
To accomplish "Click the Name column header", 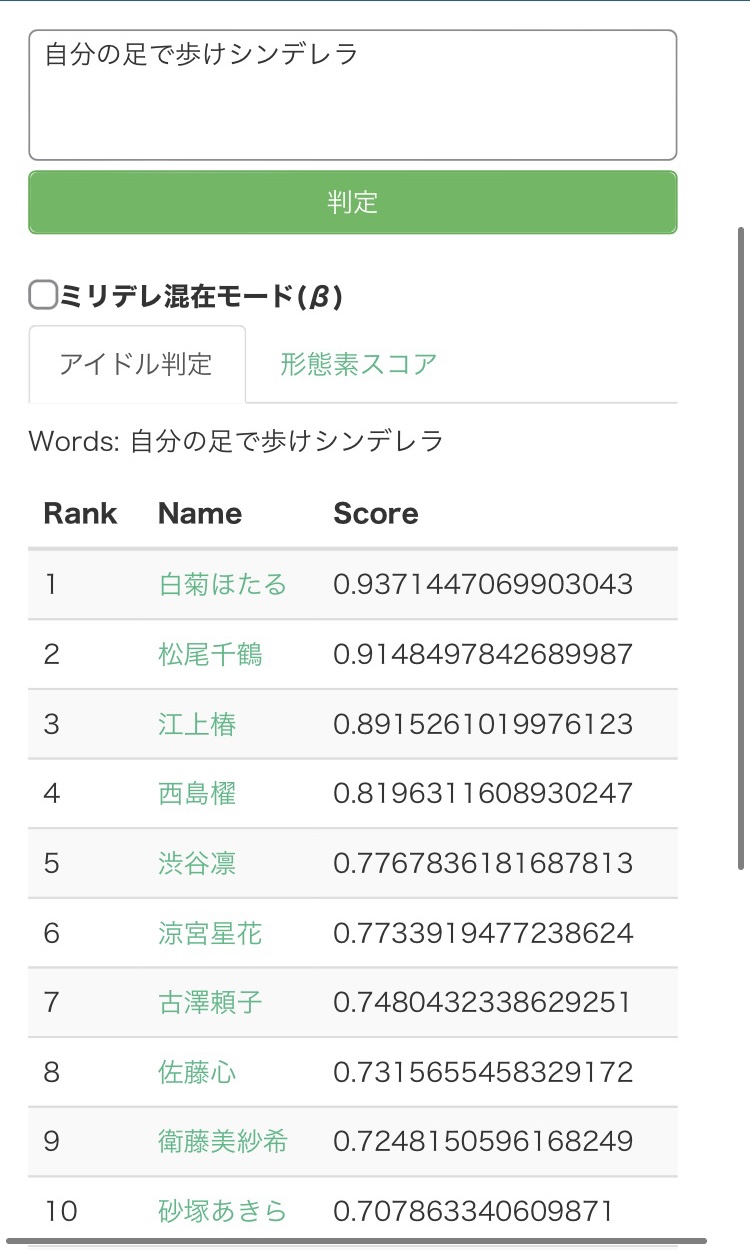I will click(x=200, y=513).
